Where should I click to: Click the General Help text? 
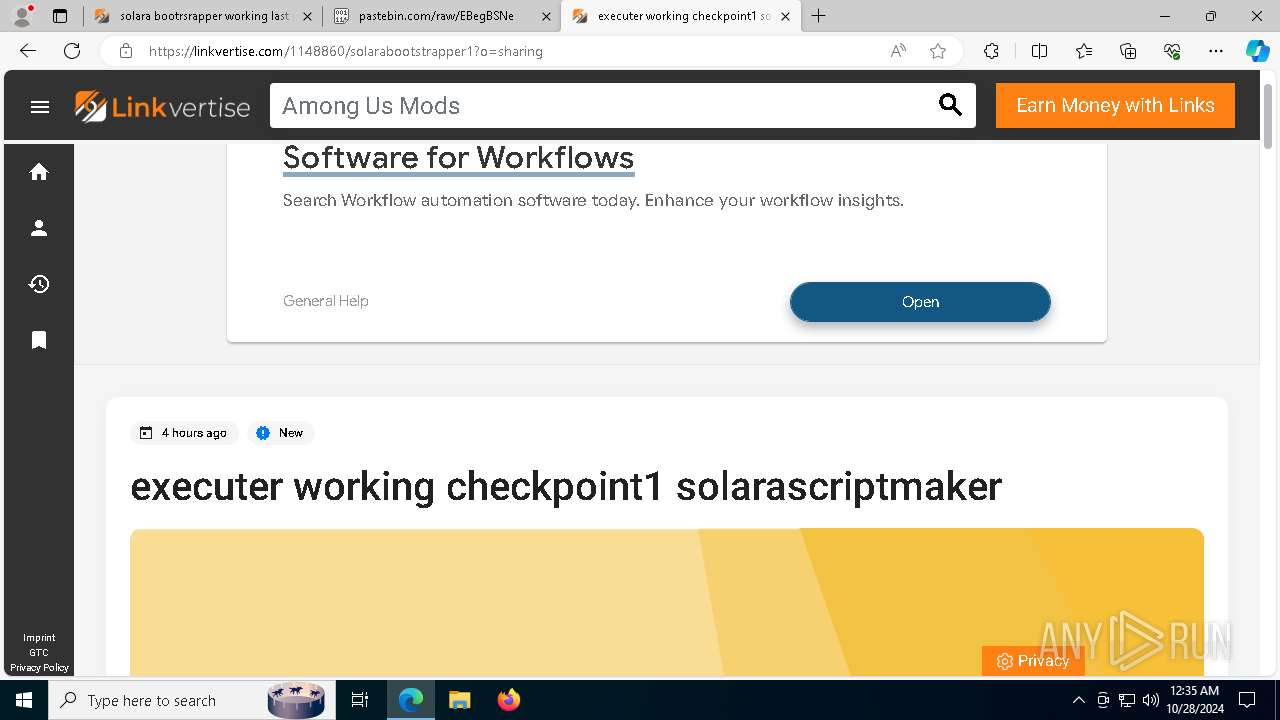[x=326, y=301]
